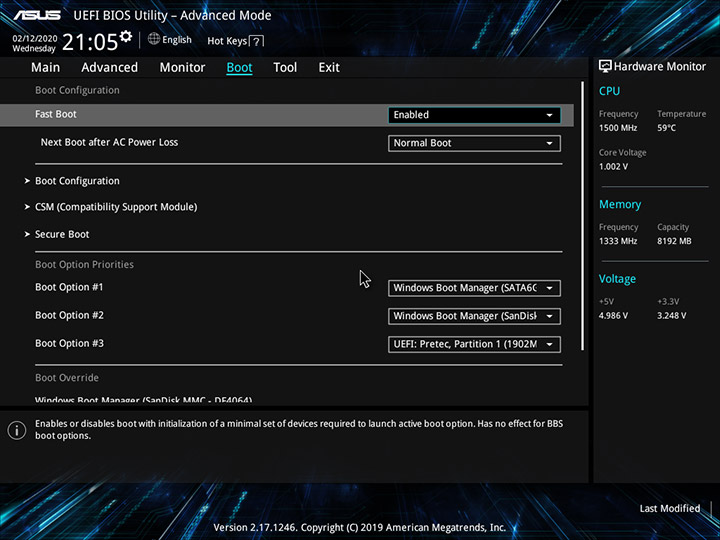Expand the Secure Boot submenu
The image size is (720, 540).
(62, 234)
